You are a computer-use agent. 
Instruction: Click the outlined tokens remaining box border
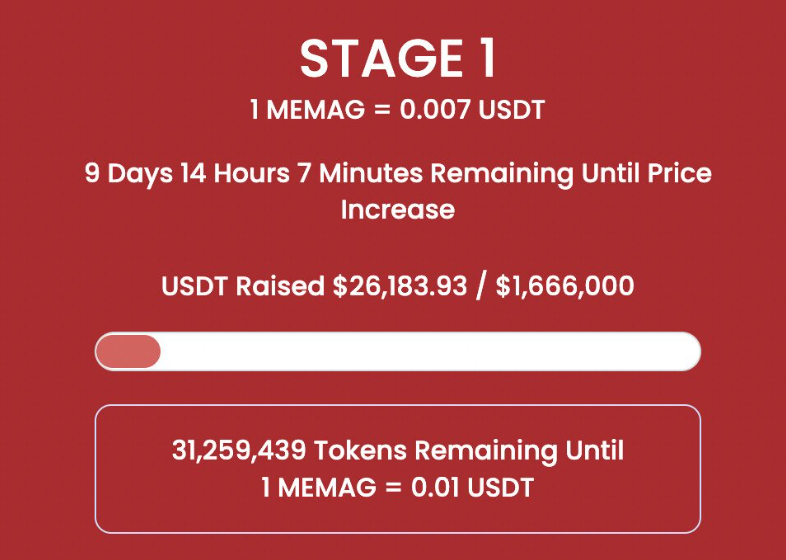398,406
